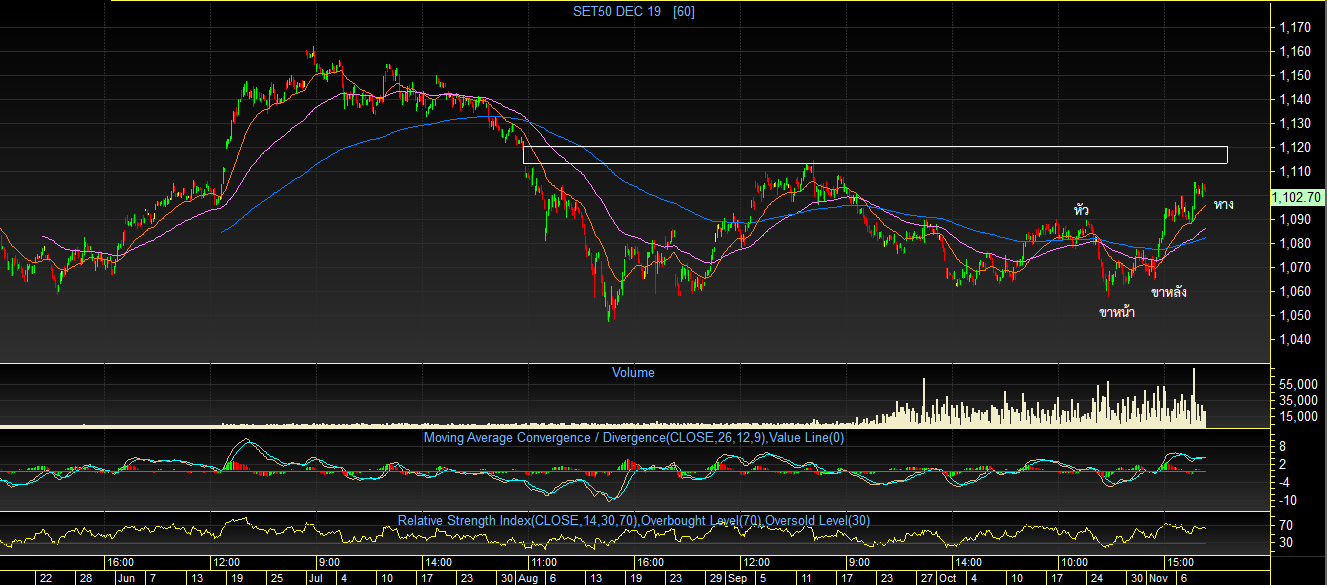Select the white resistance zone rectangle

pos(875,155)
